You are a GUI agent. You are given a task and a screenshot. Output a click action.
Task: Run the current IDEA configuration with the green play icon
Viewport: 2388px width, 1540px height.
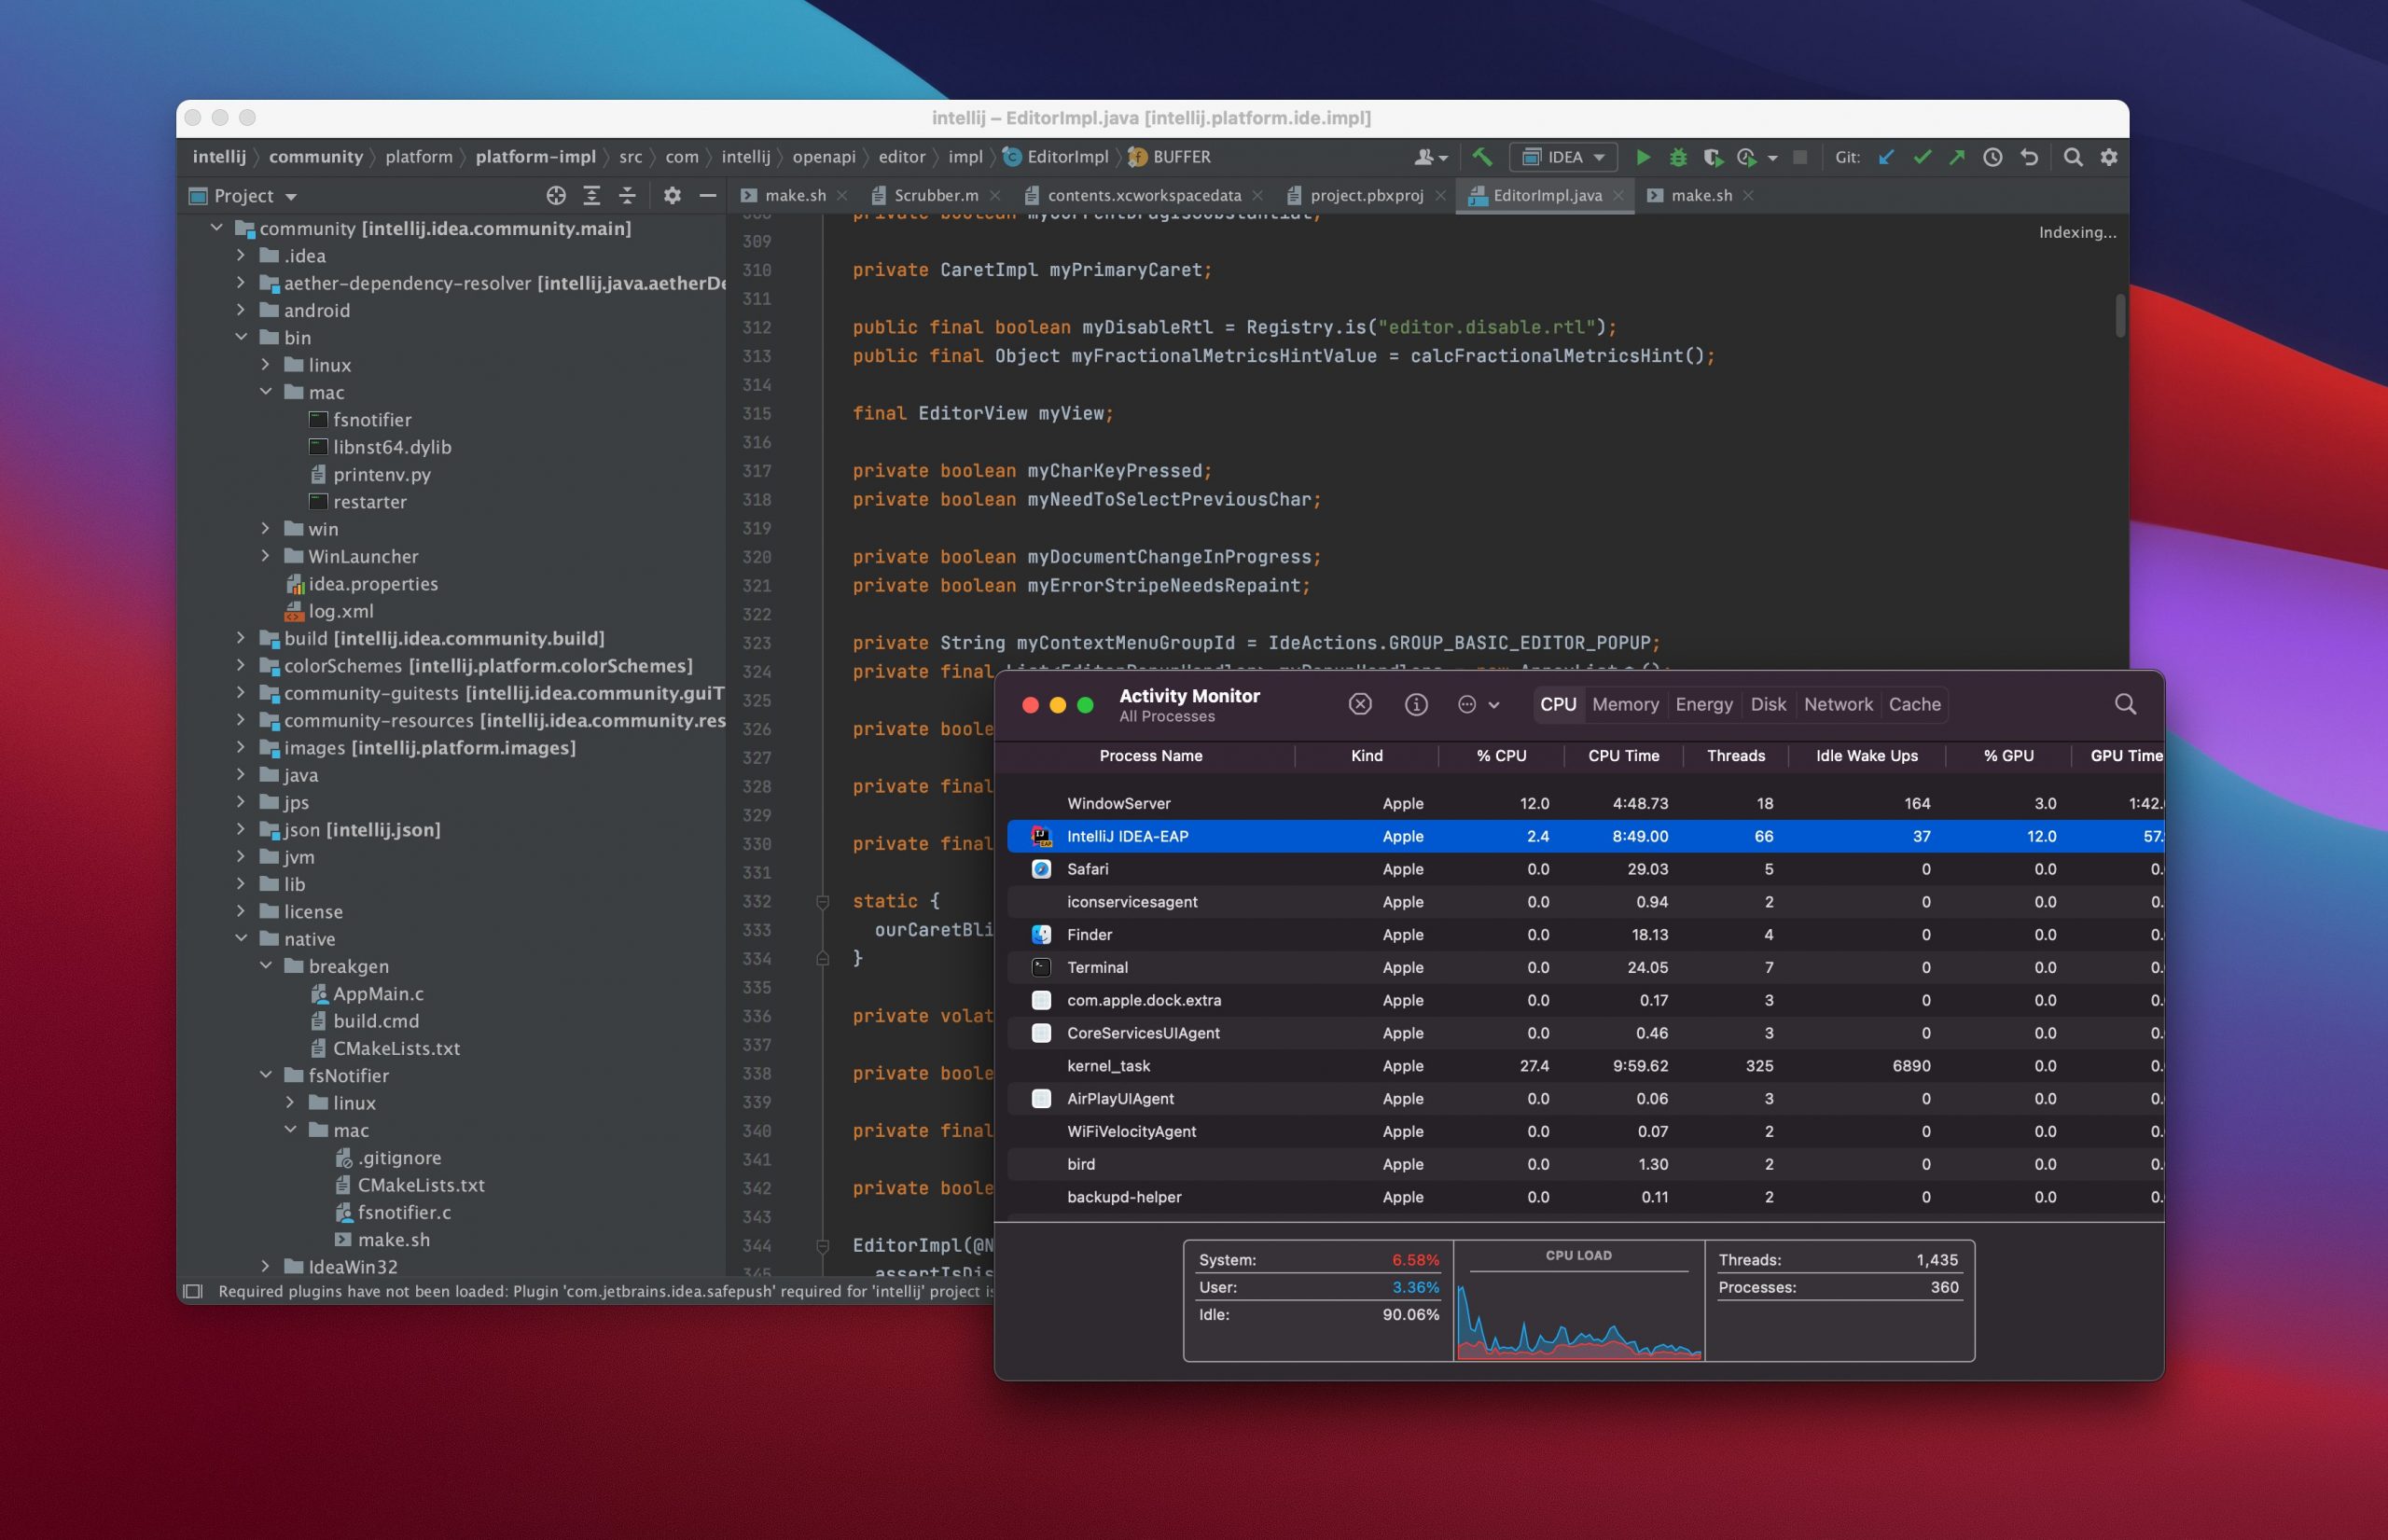pos(1643,157)
